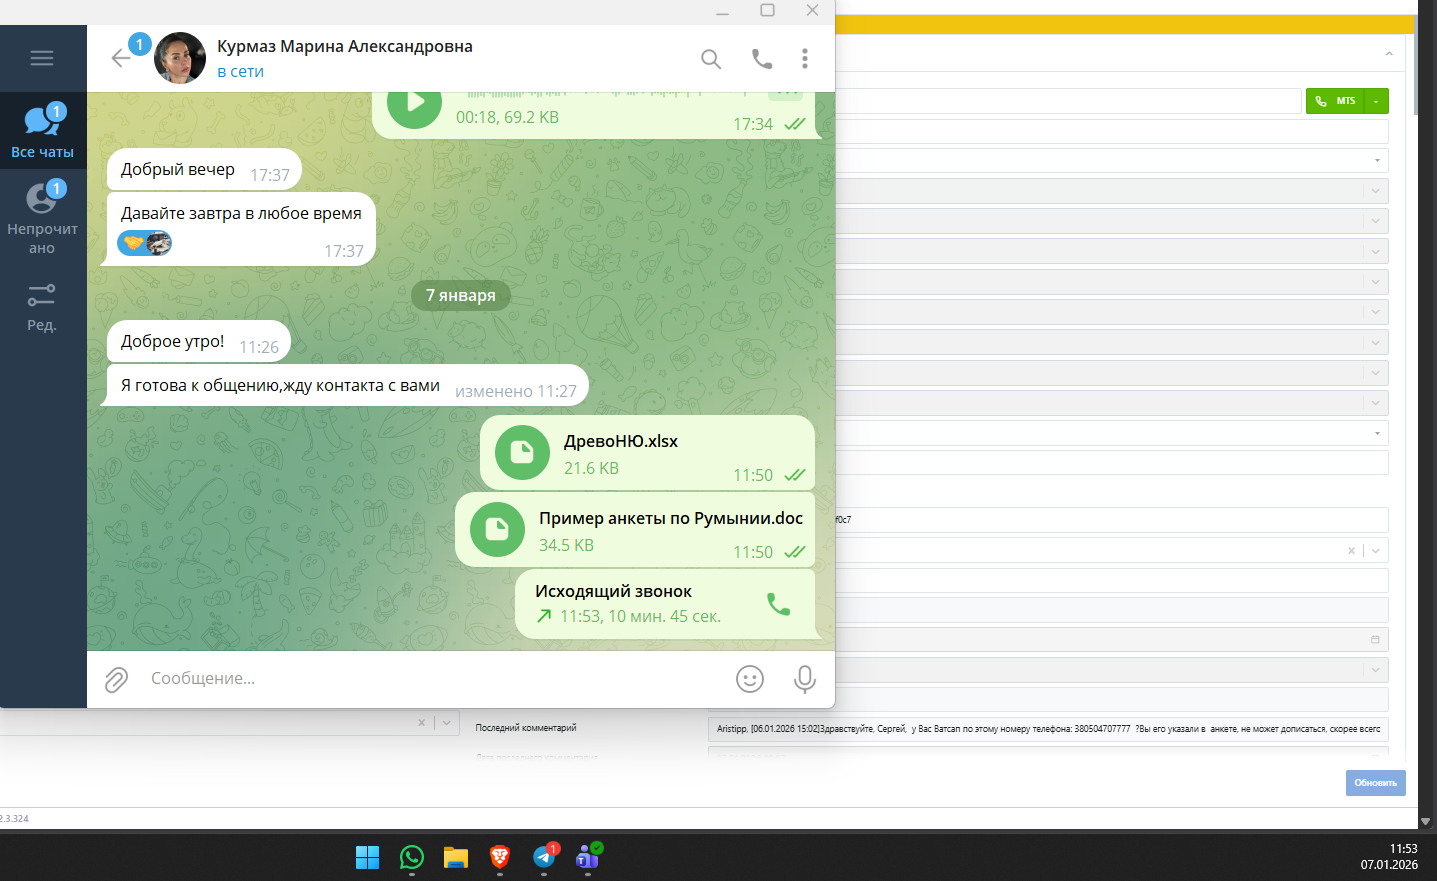The height and width of the screenshot is (881, 1437).
Task: Open File Explorer from the taskbar
Action: tap(456, 858)
